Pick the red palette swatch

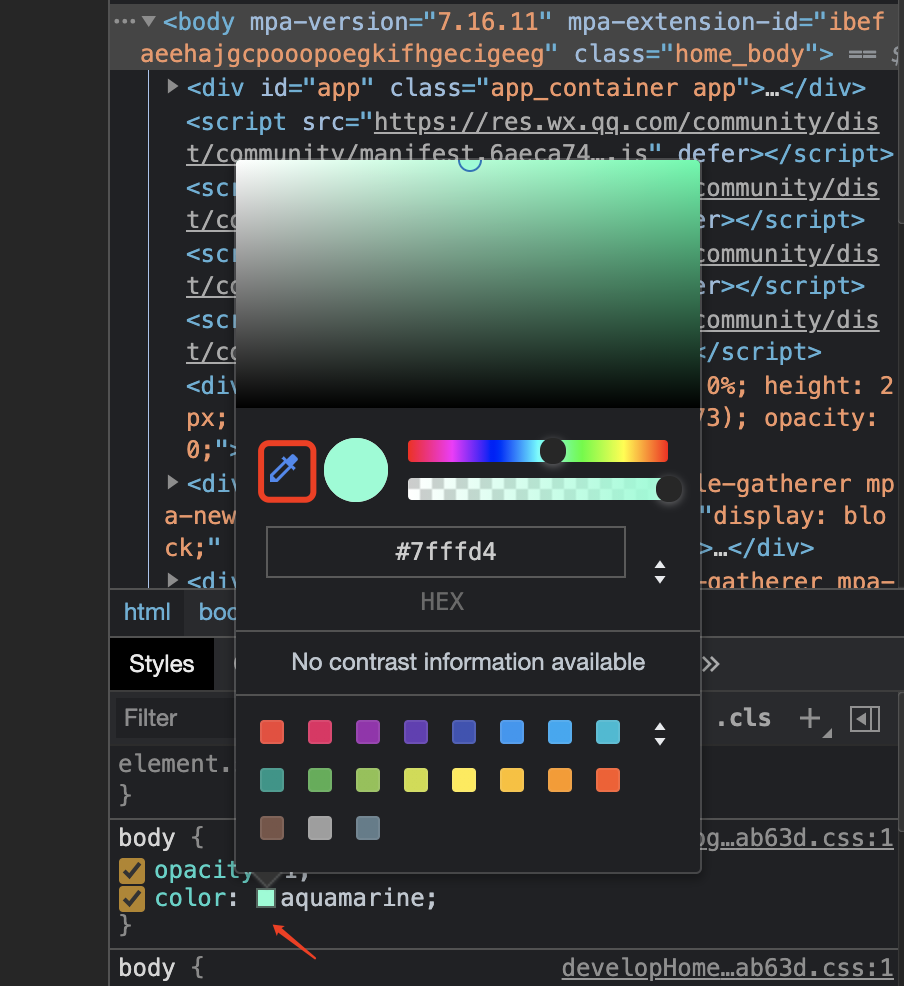coord(272,732)
